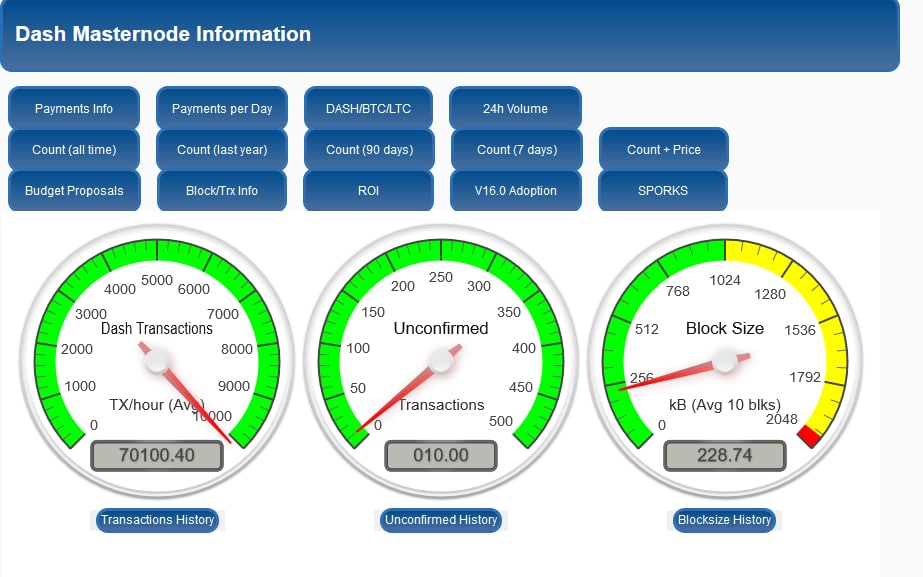
Task: View V16.0 Adoption statistics
Action: coord(516,191)
